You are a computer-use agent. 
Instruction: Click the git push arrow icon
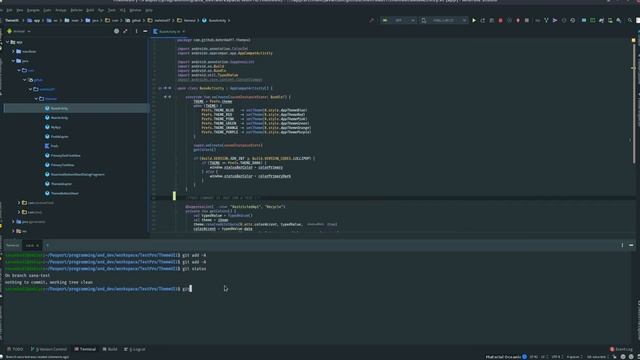pos(555,20)
